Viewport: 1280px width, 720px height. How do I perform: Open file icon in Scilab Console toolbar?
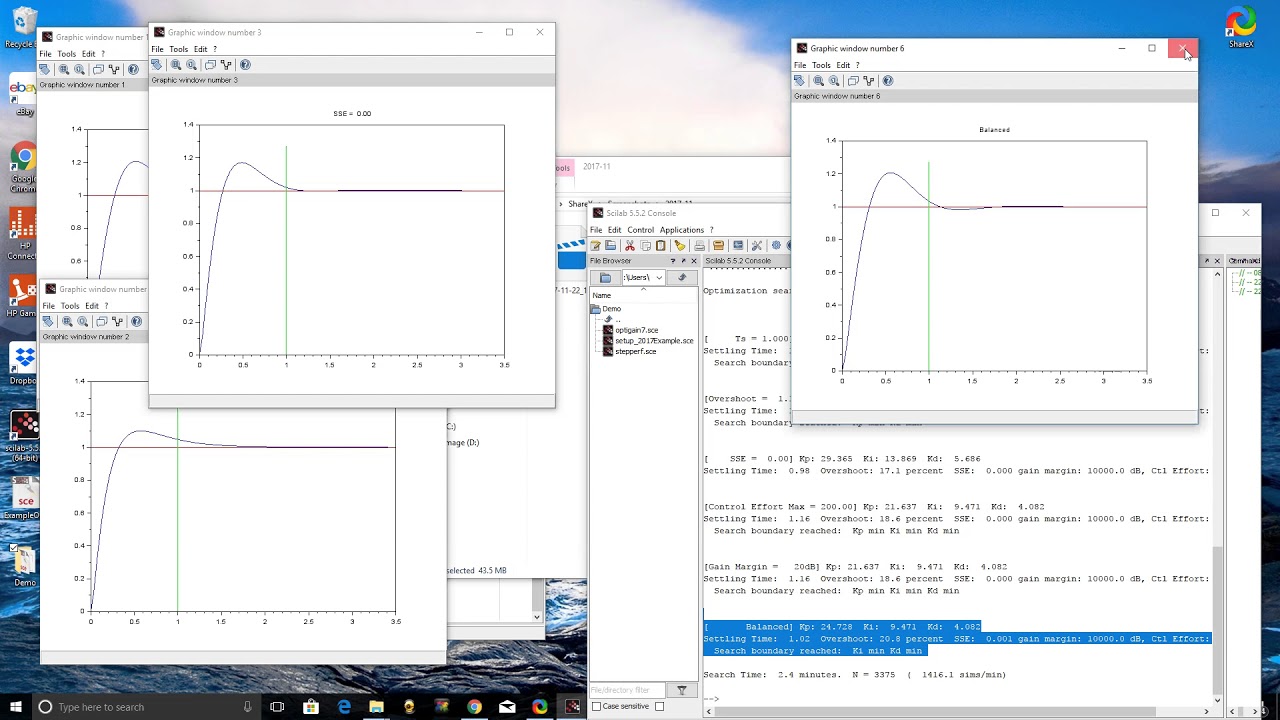(x=610, y=245)
